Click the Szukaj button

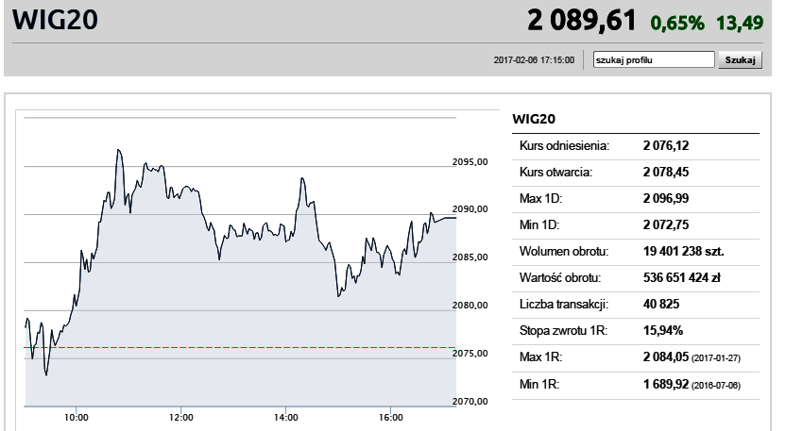click(740, 60)
